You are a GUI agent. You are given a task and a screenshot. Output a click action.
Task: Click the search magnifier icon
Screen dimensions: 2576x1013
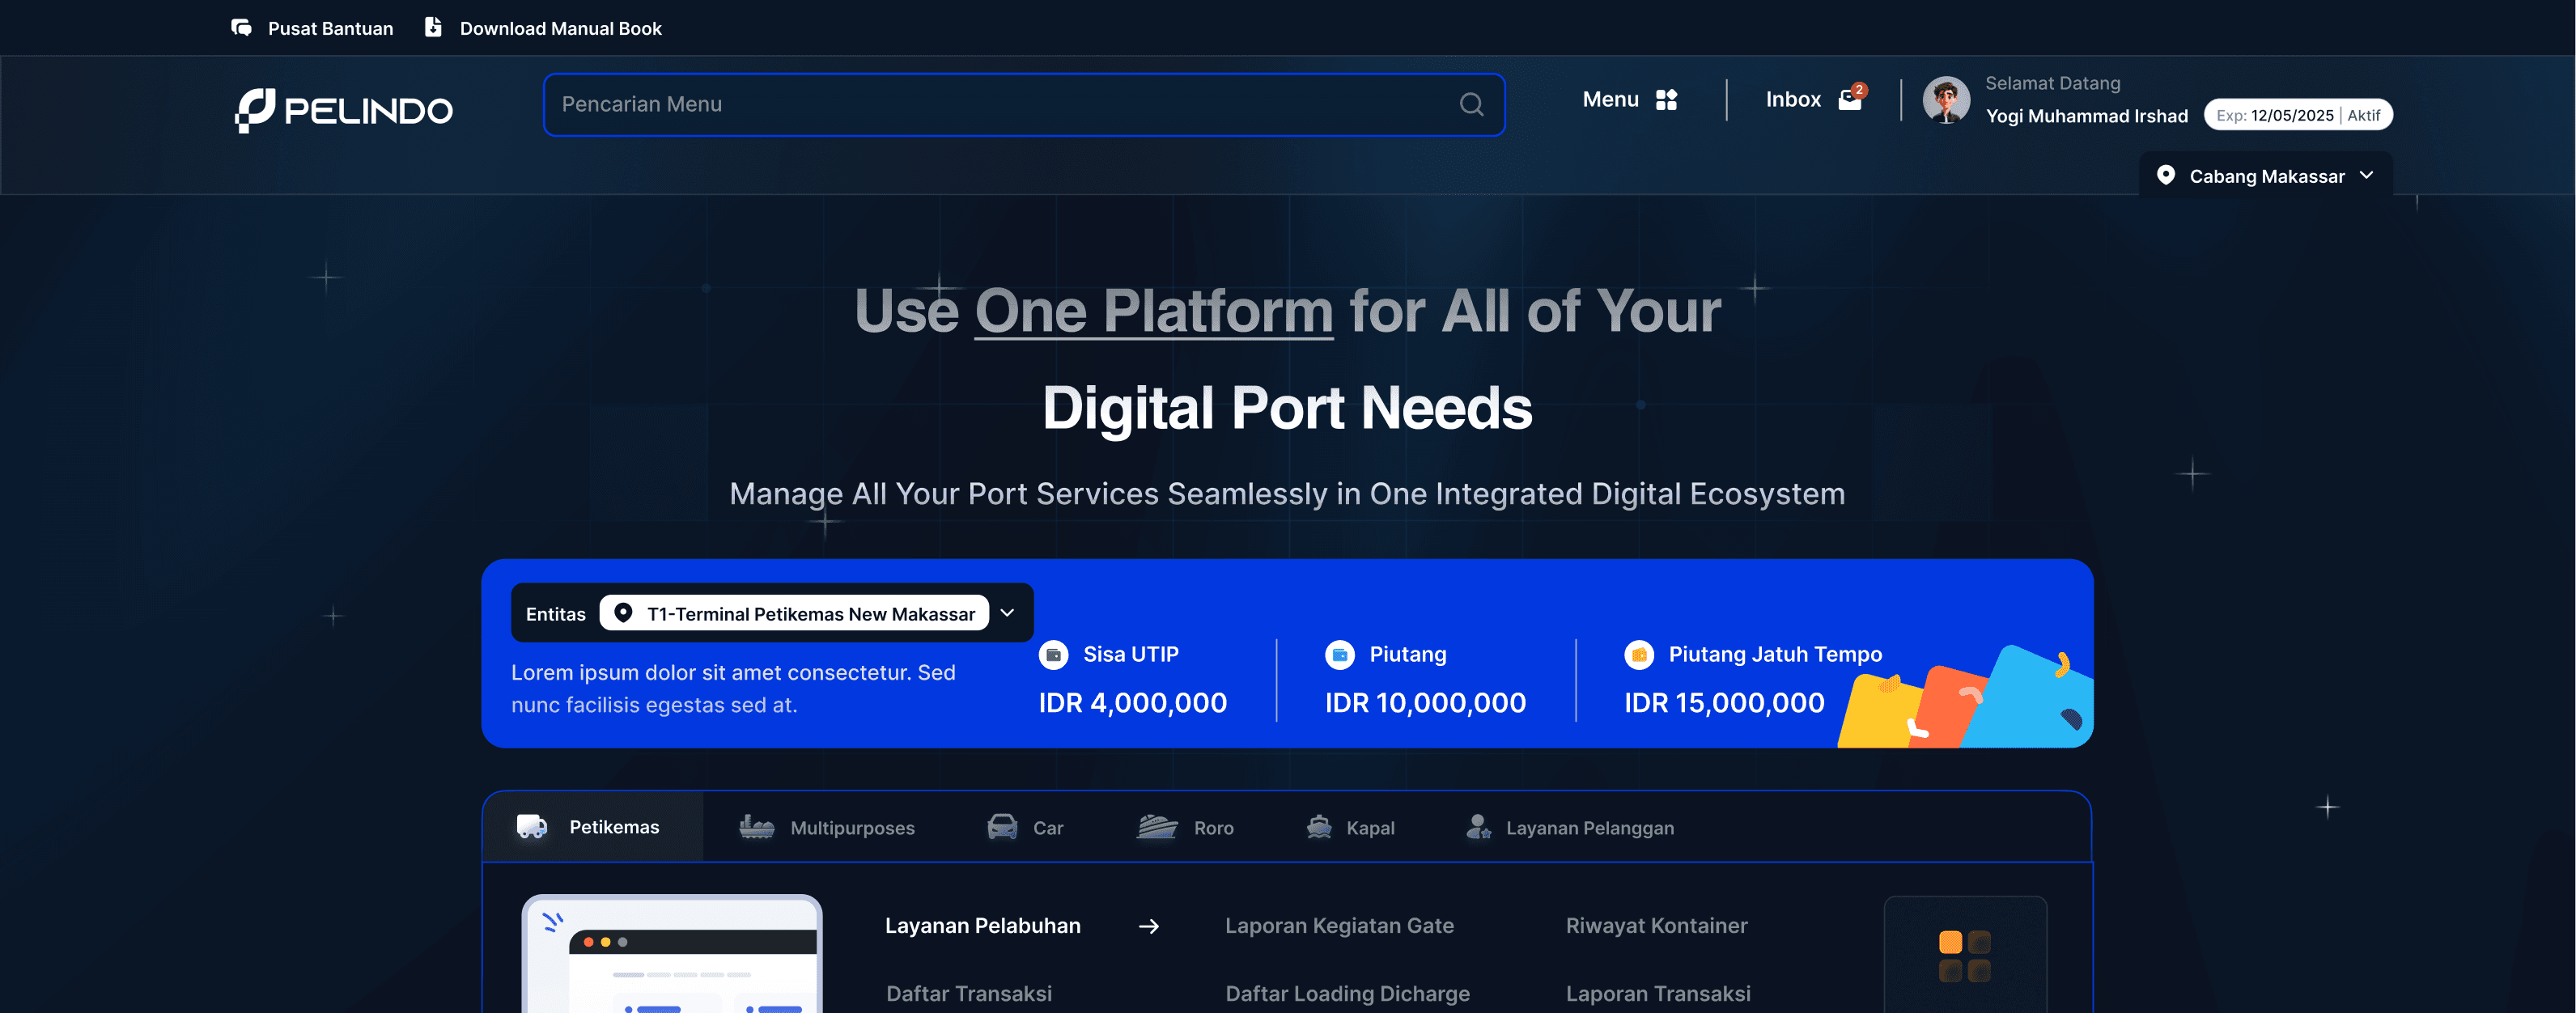[1471, 104]
